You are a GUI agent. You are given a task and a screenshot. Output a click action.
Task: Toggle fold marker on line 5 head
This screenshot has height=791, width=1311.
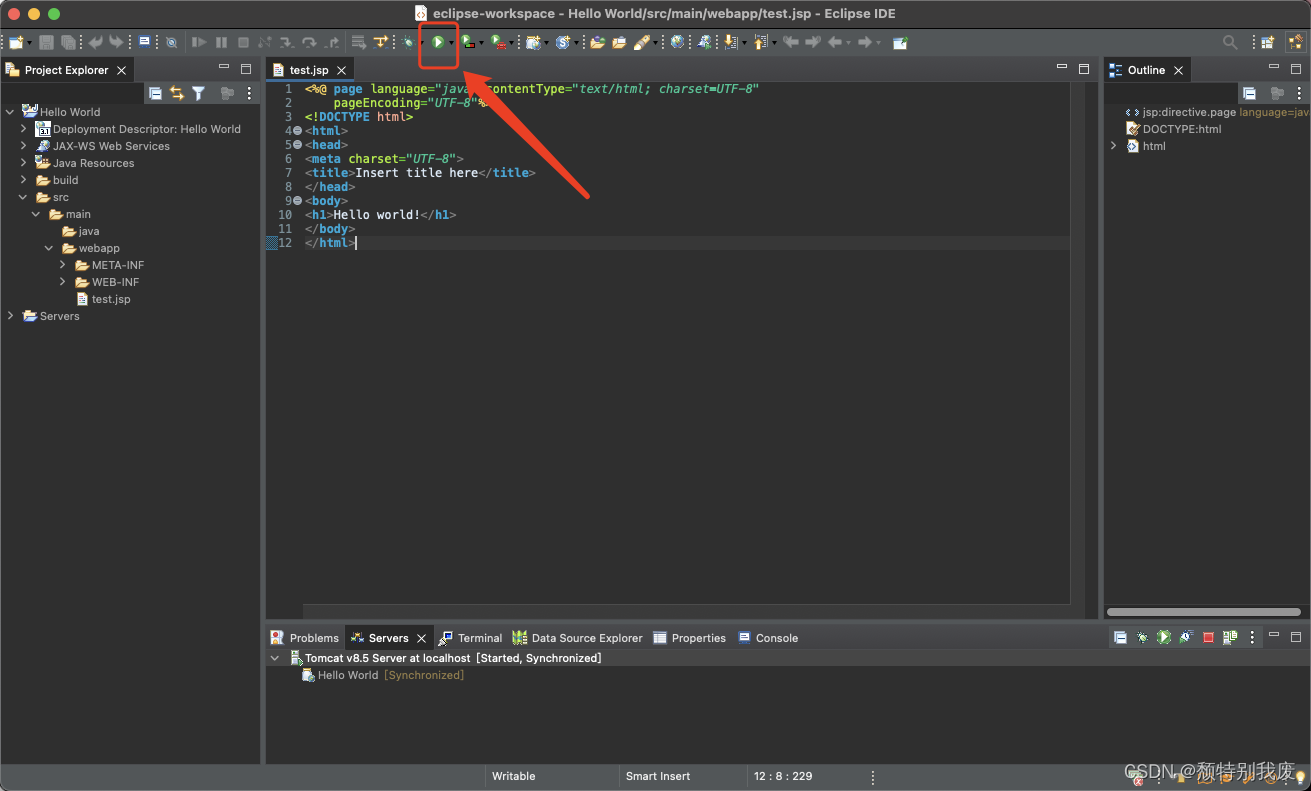pos(297,145)
